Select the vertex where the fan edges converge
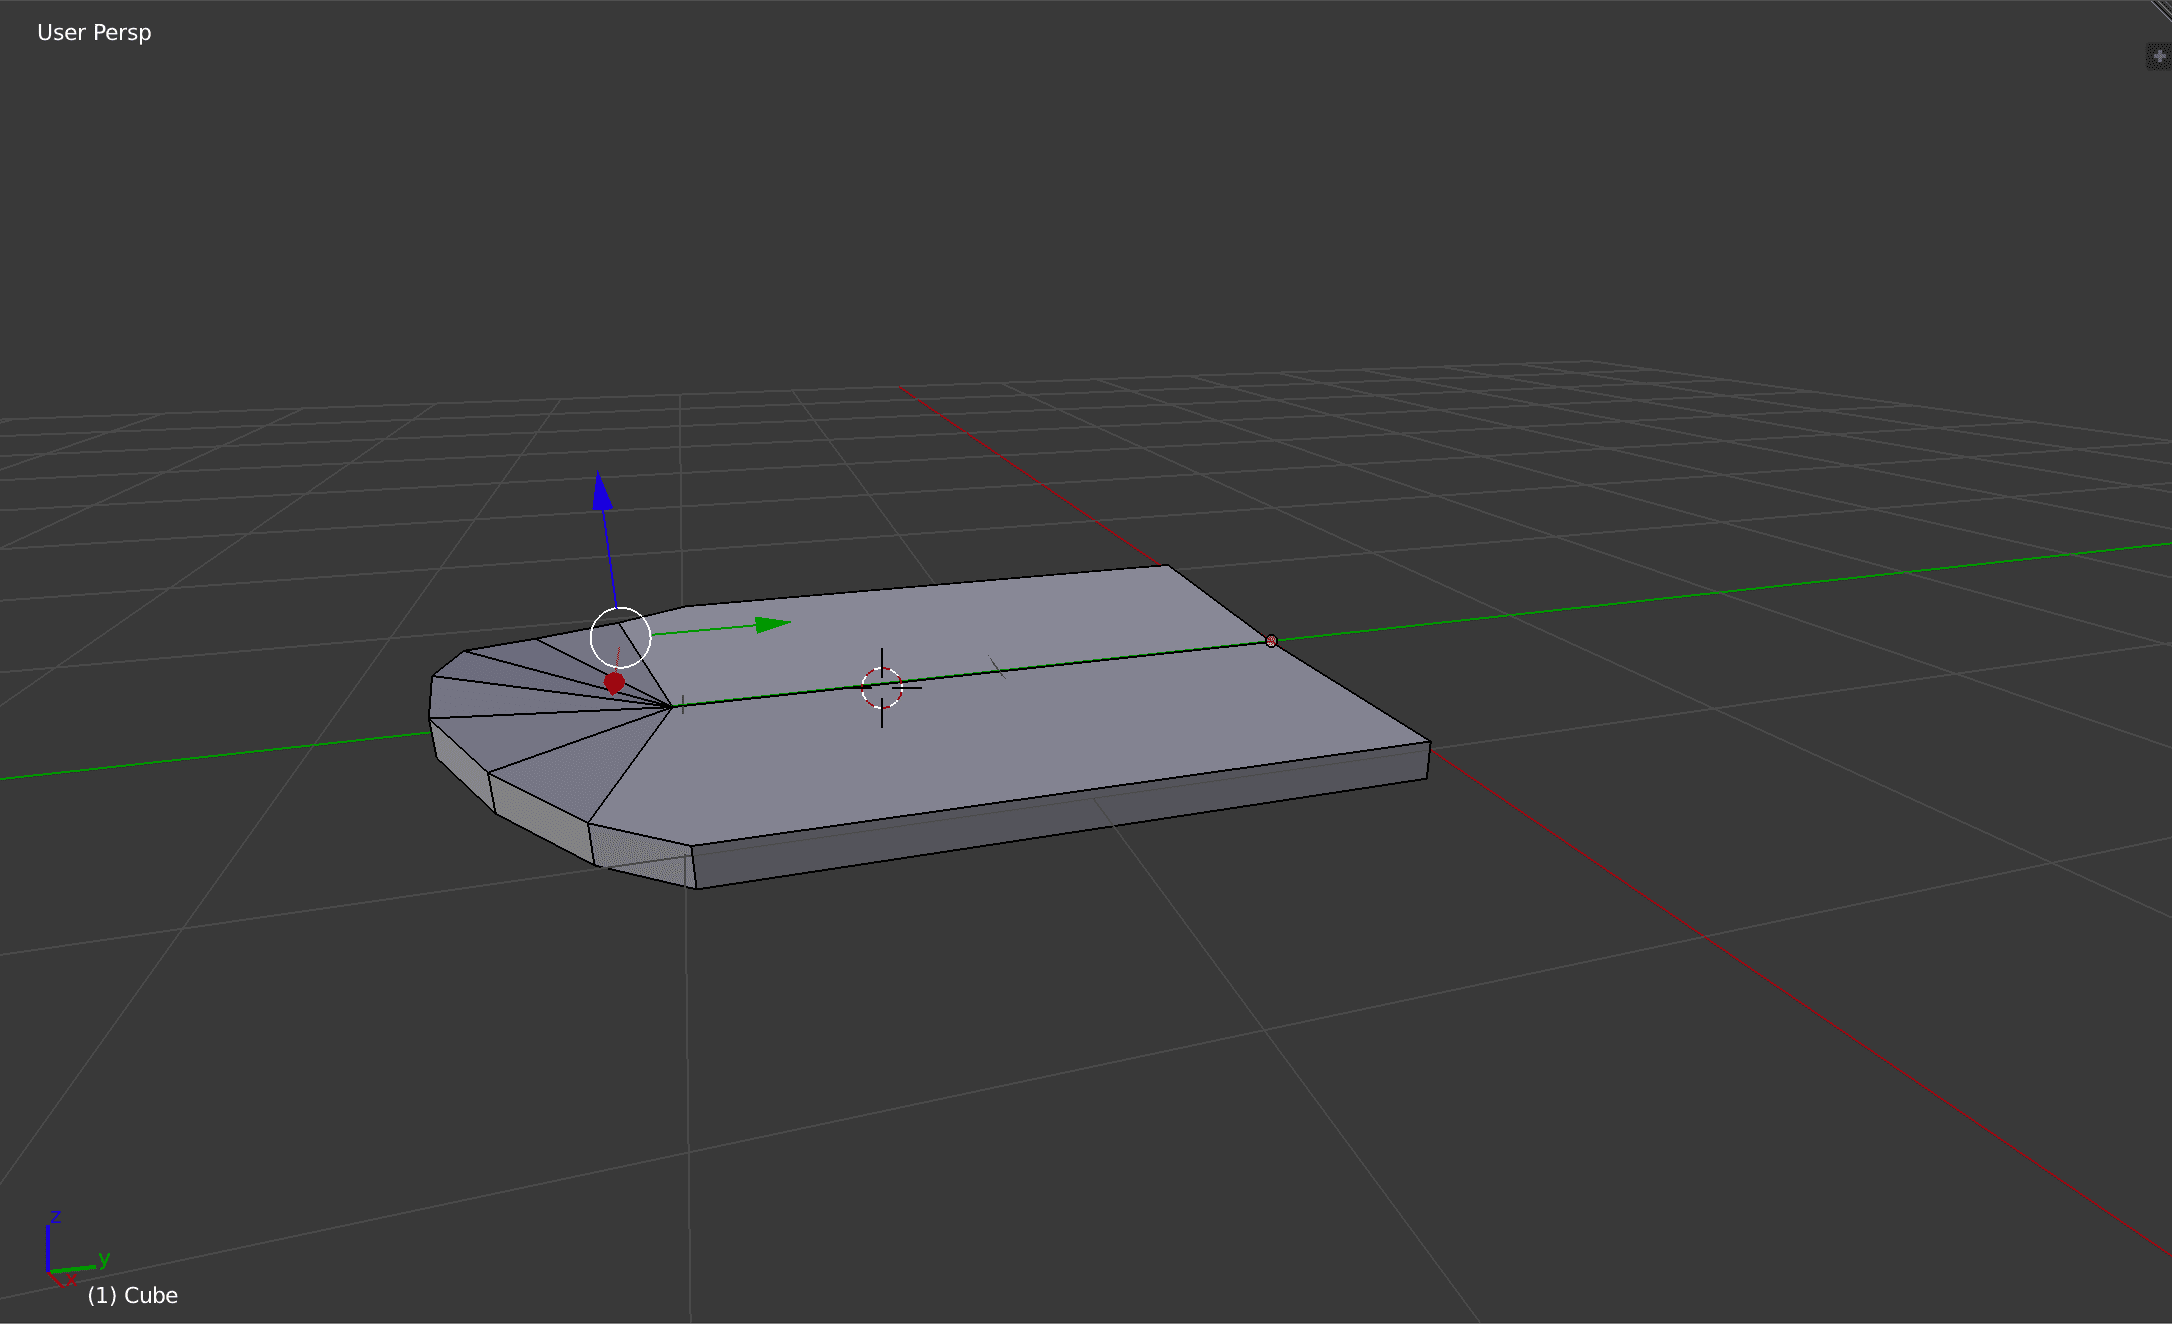 (672, 707)
